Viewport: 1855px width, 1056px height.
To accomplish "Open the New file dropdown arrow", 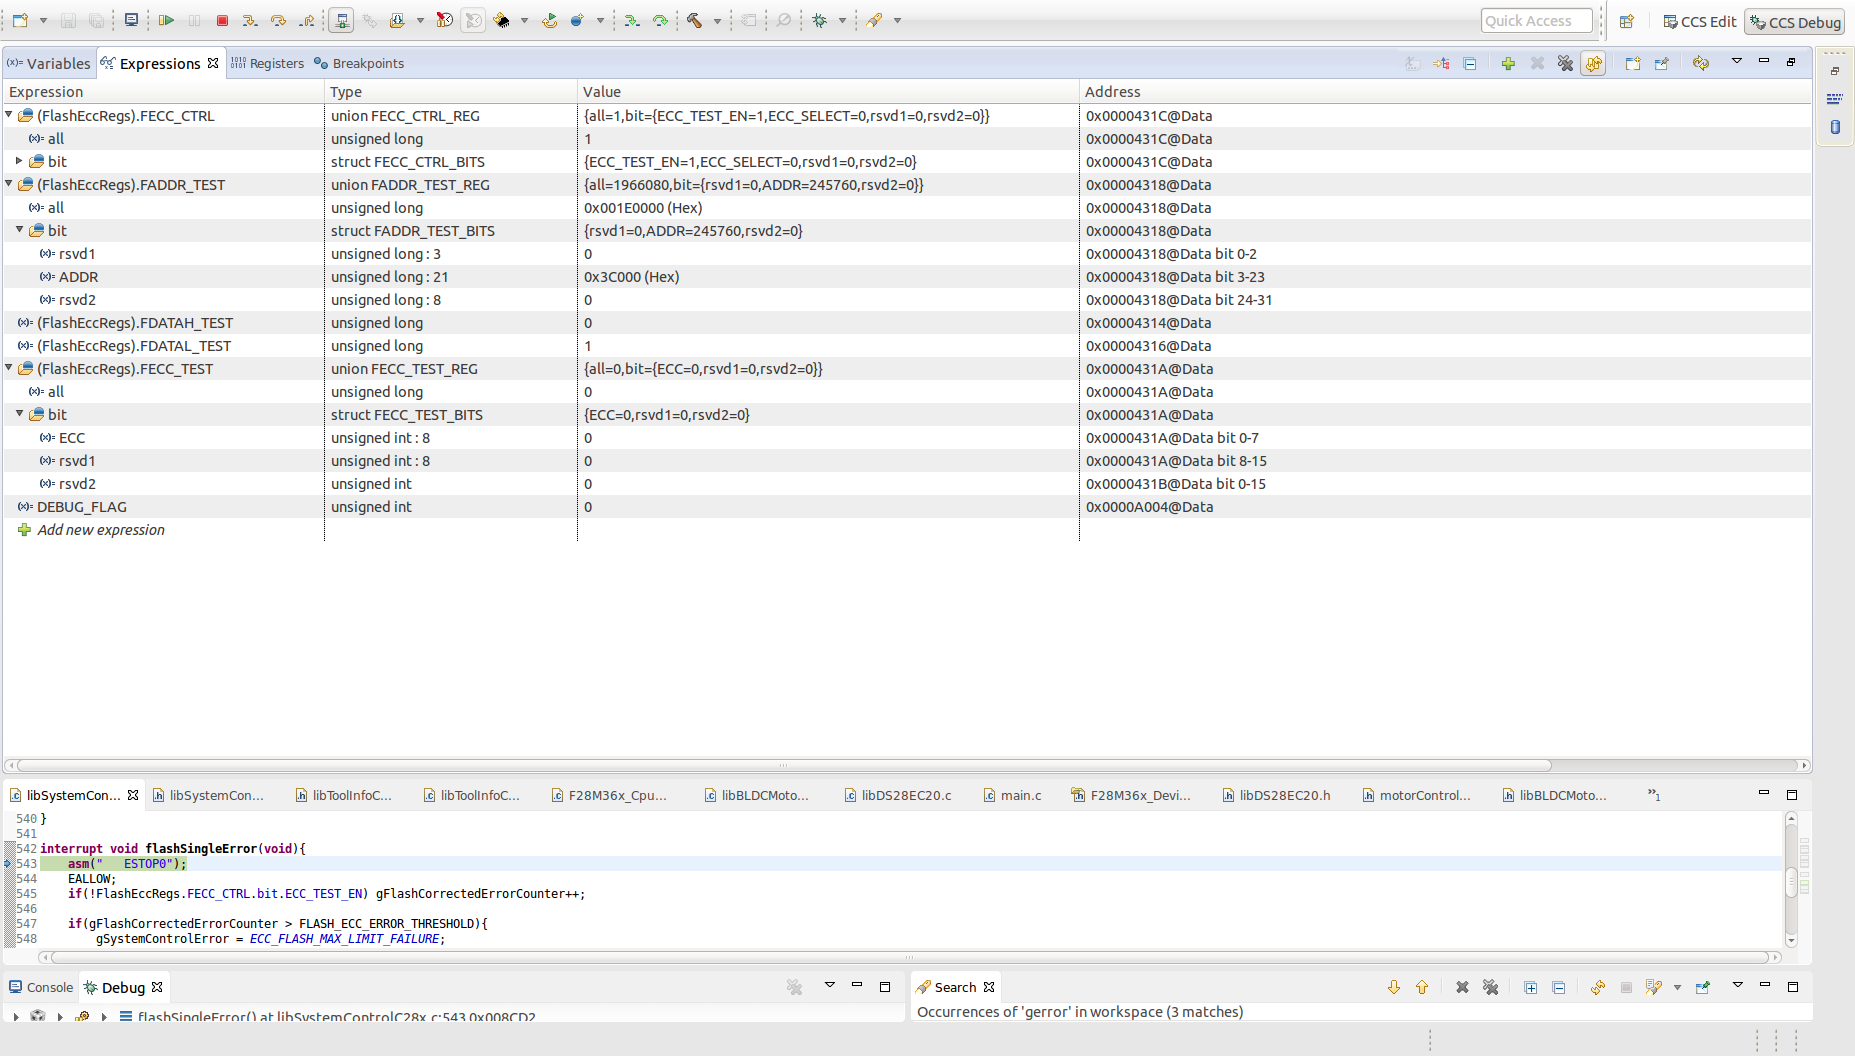I will point(43,20).
